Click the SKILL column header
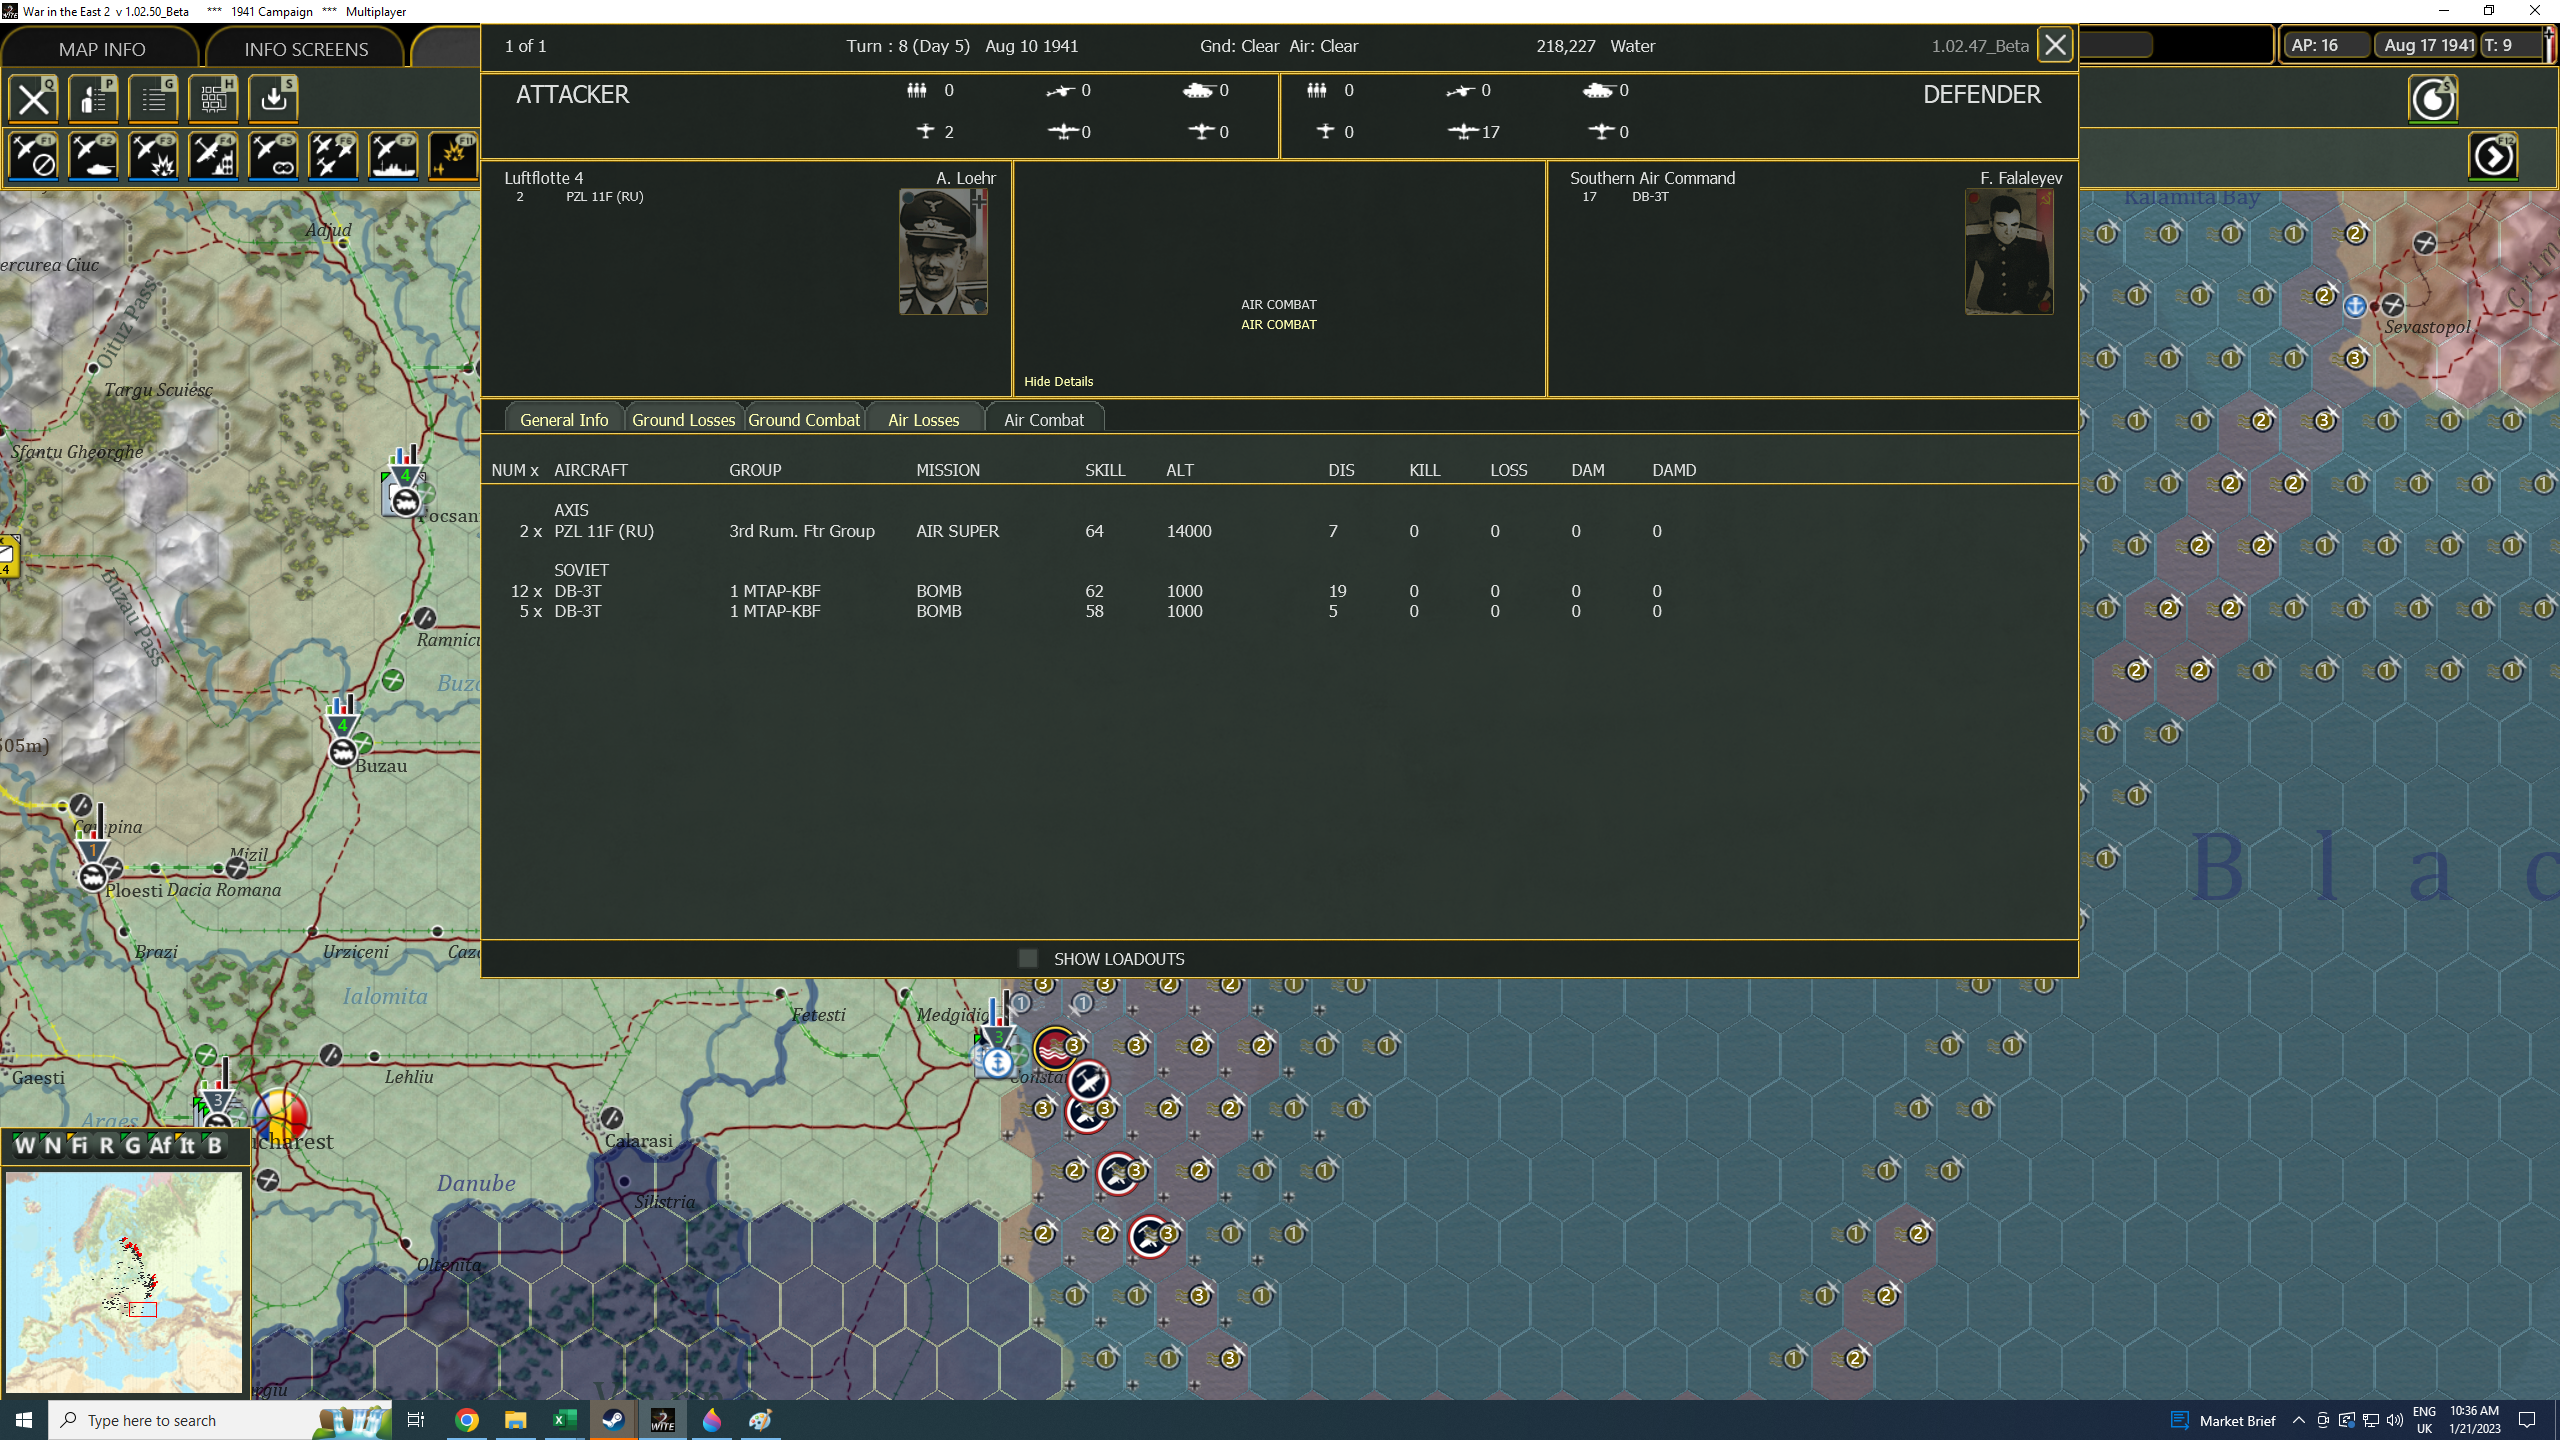 [x=1105, y=470]
